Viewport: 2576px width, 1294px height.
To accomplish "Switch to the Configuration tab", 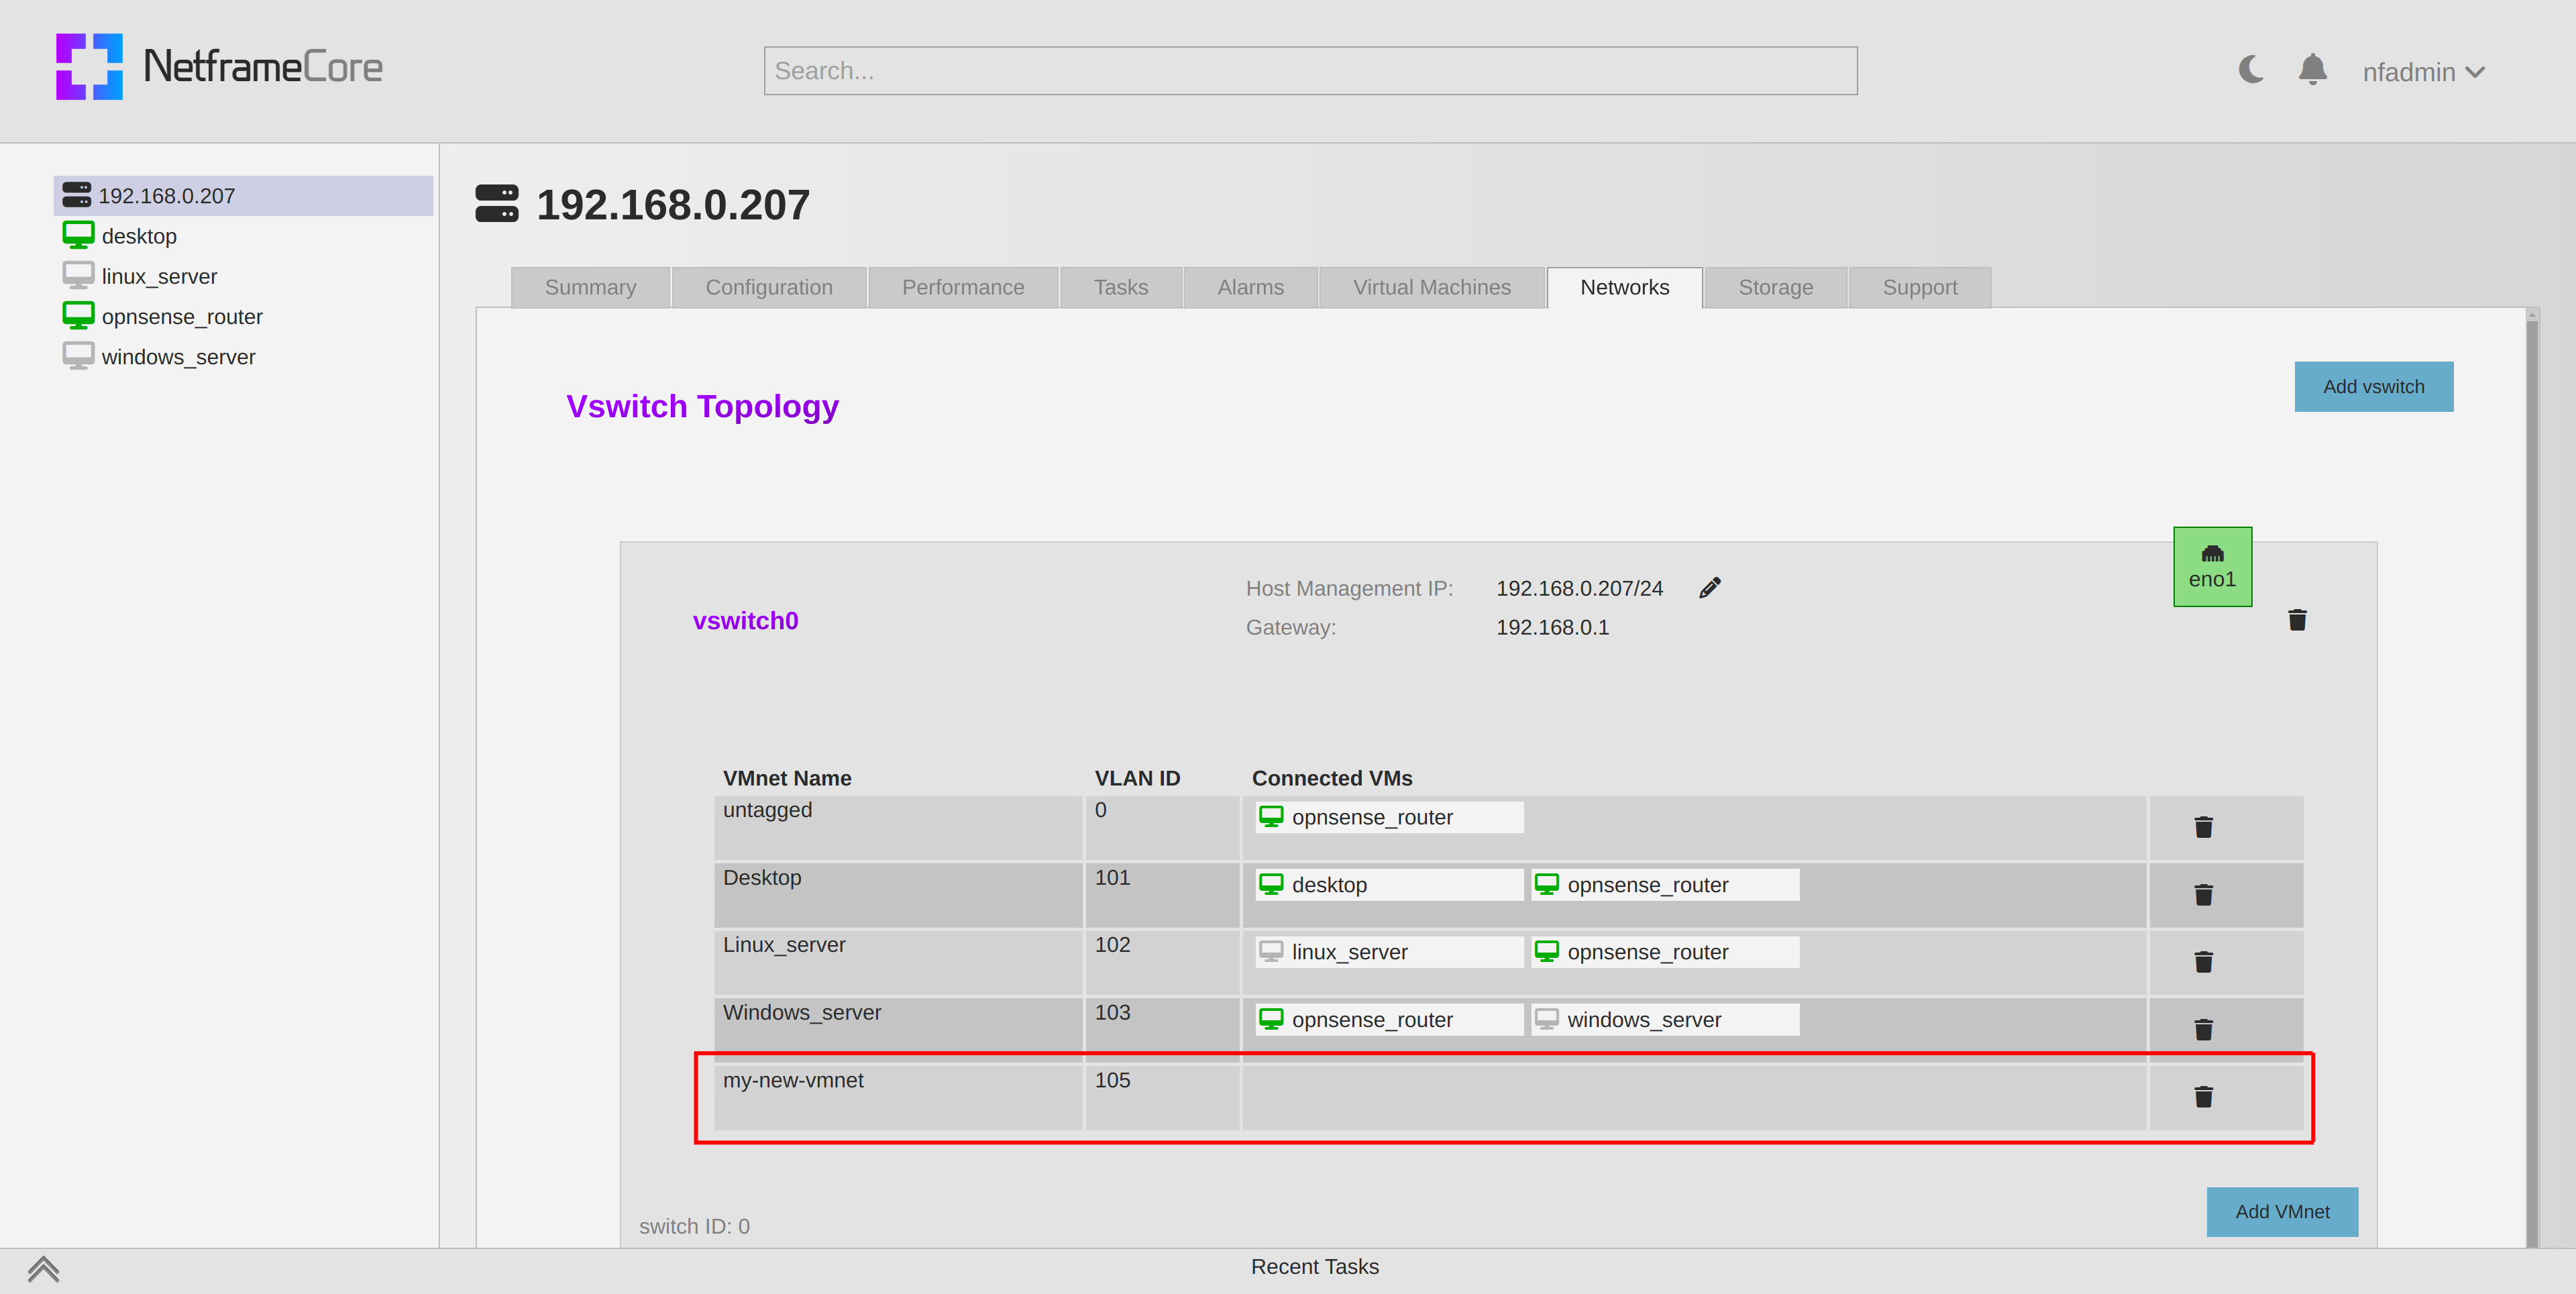I will 769,287.
